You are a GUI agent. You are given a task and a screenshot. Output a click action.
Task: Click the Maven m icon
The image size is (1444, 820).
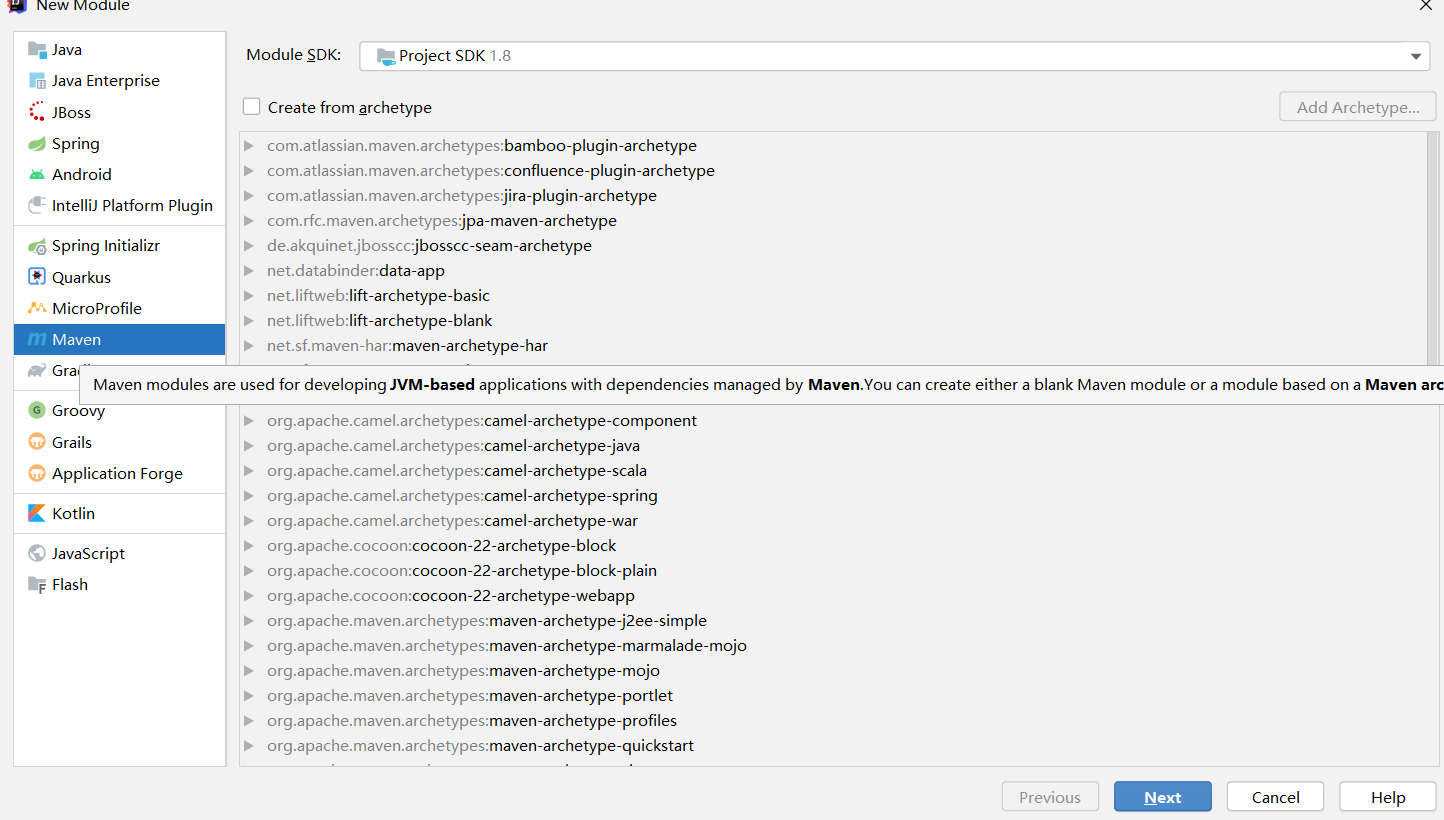click(37, 340)
